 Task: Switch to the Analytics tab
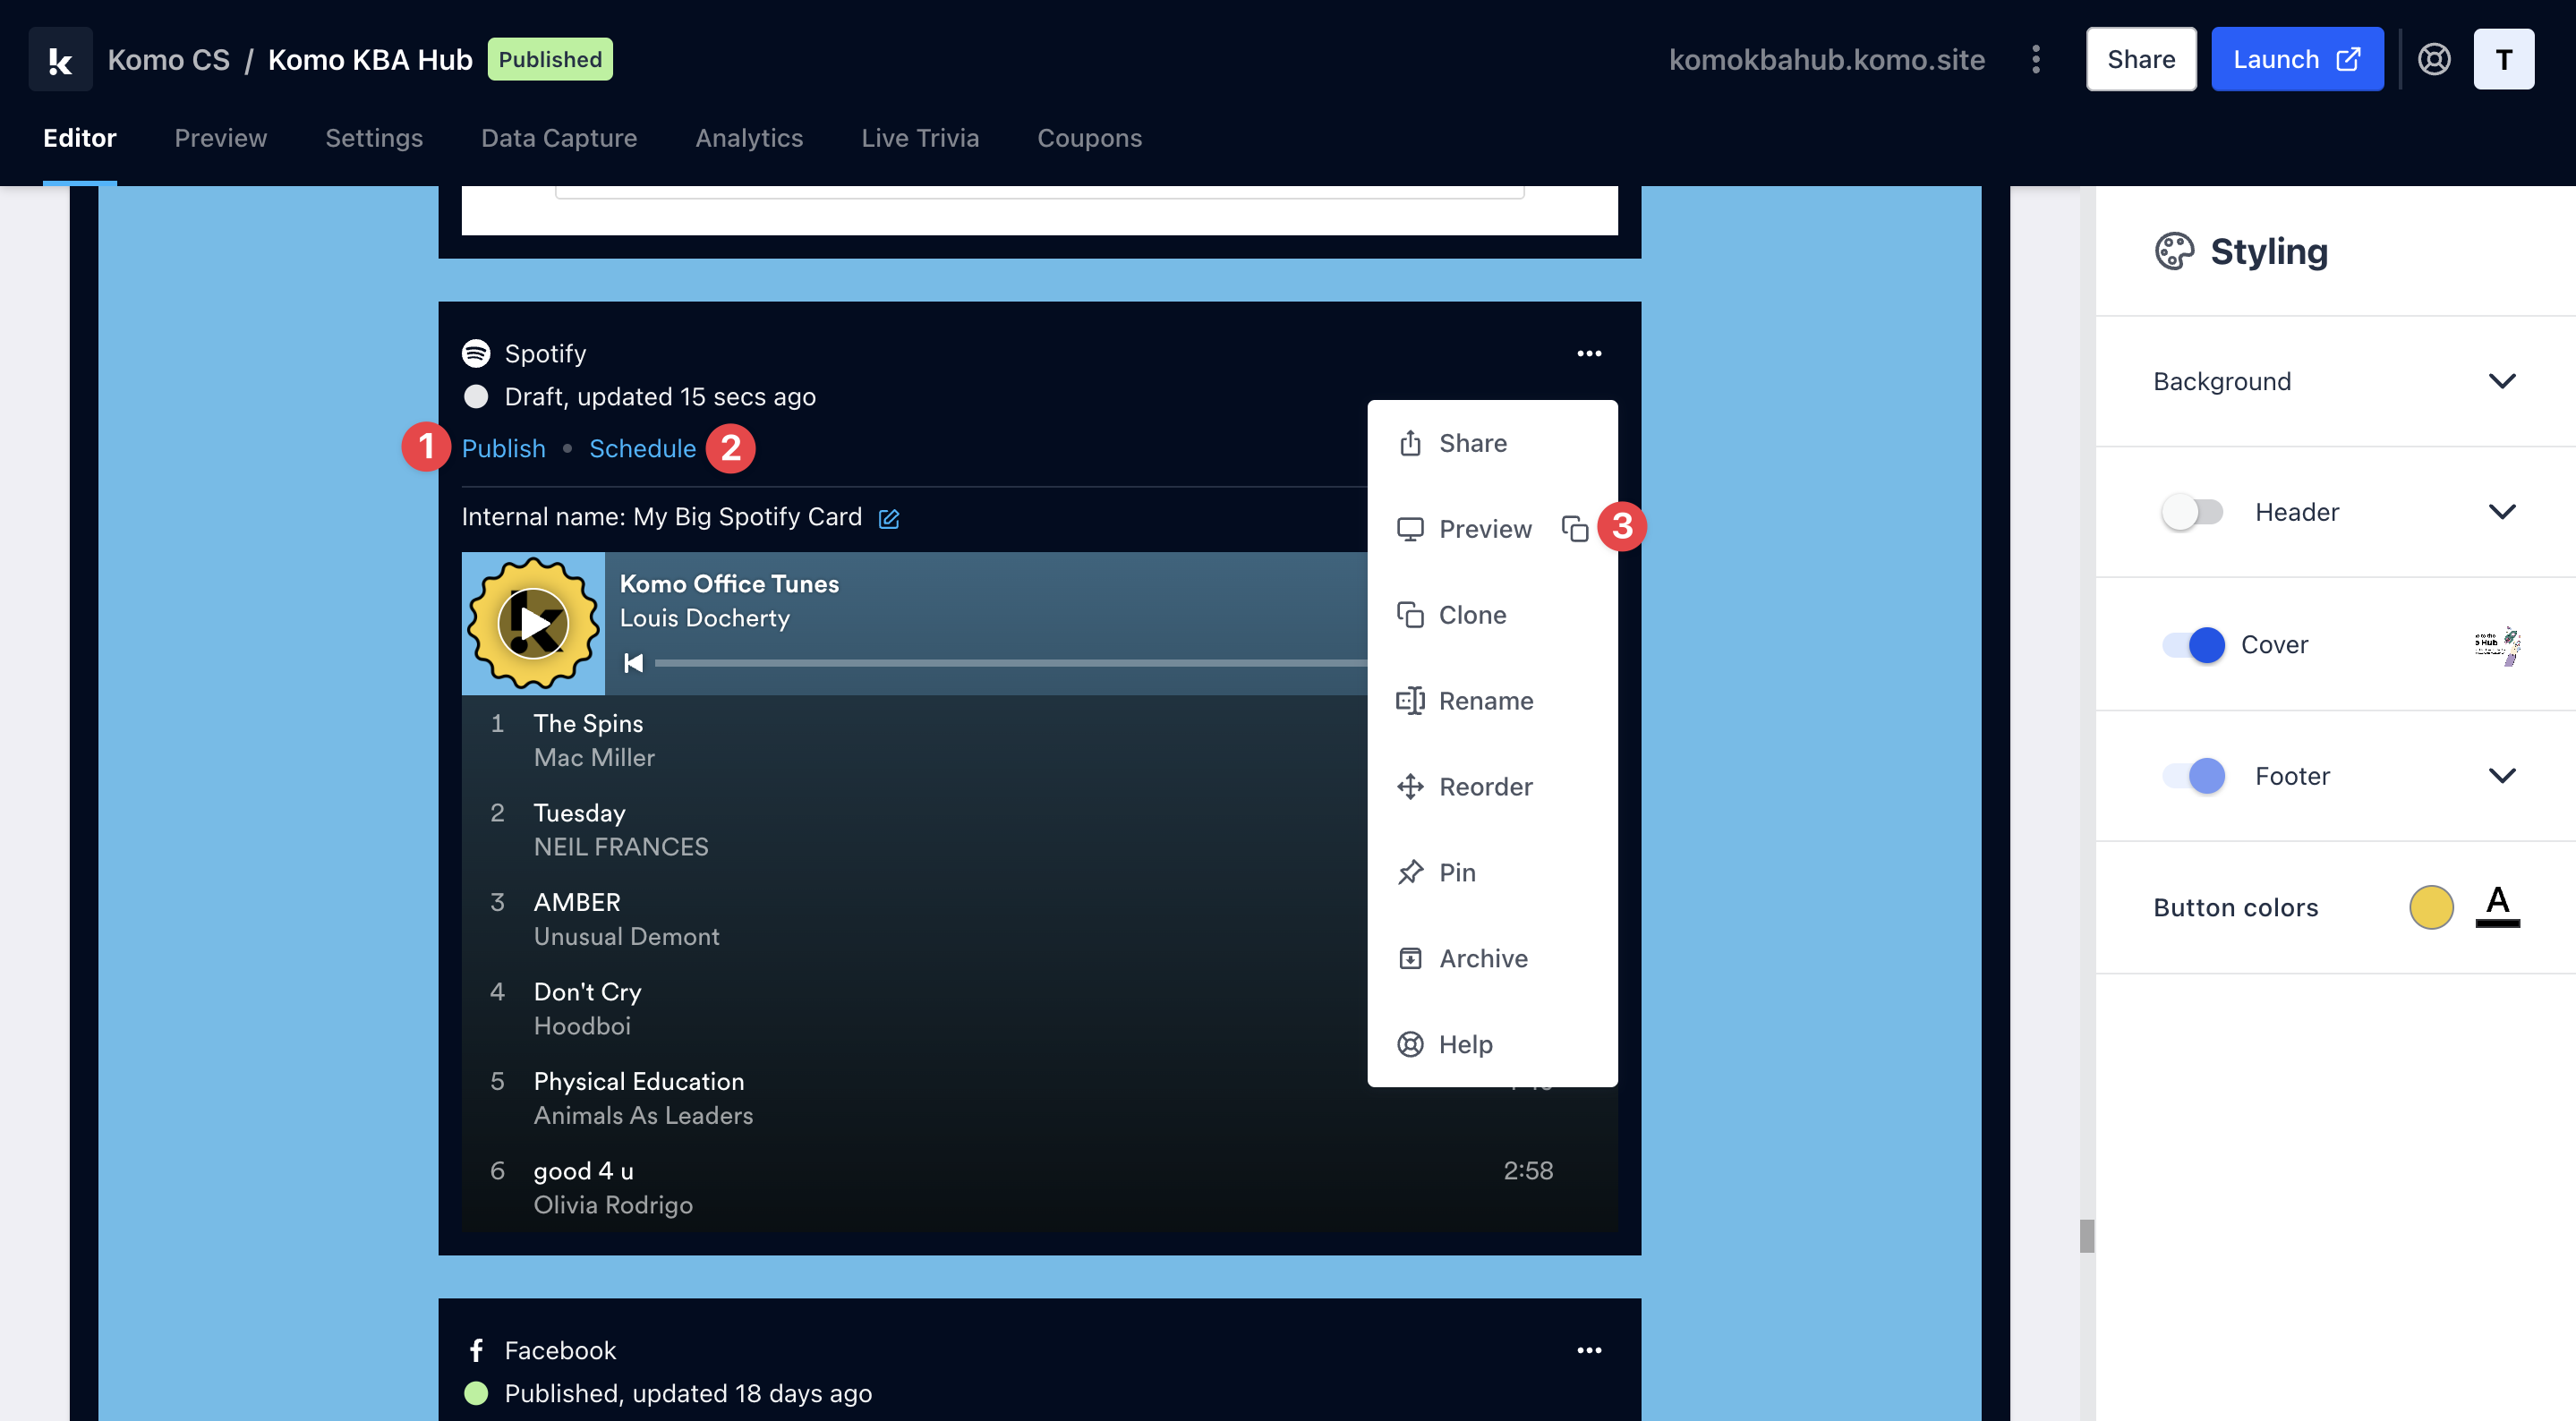pos(748,138)
